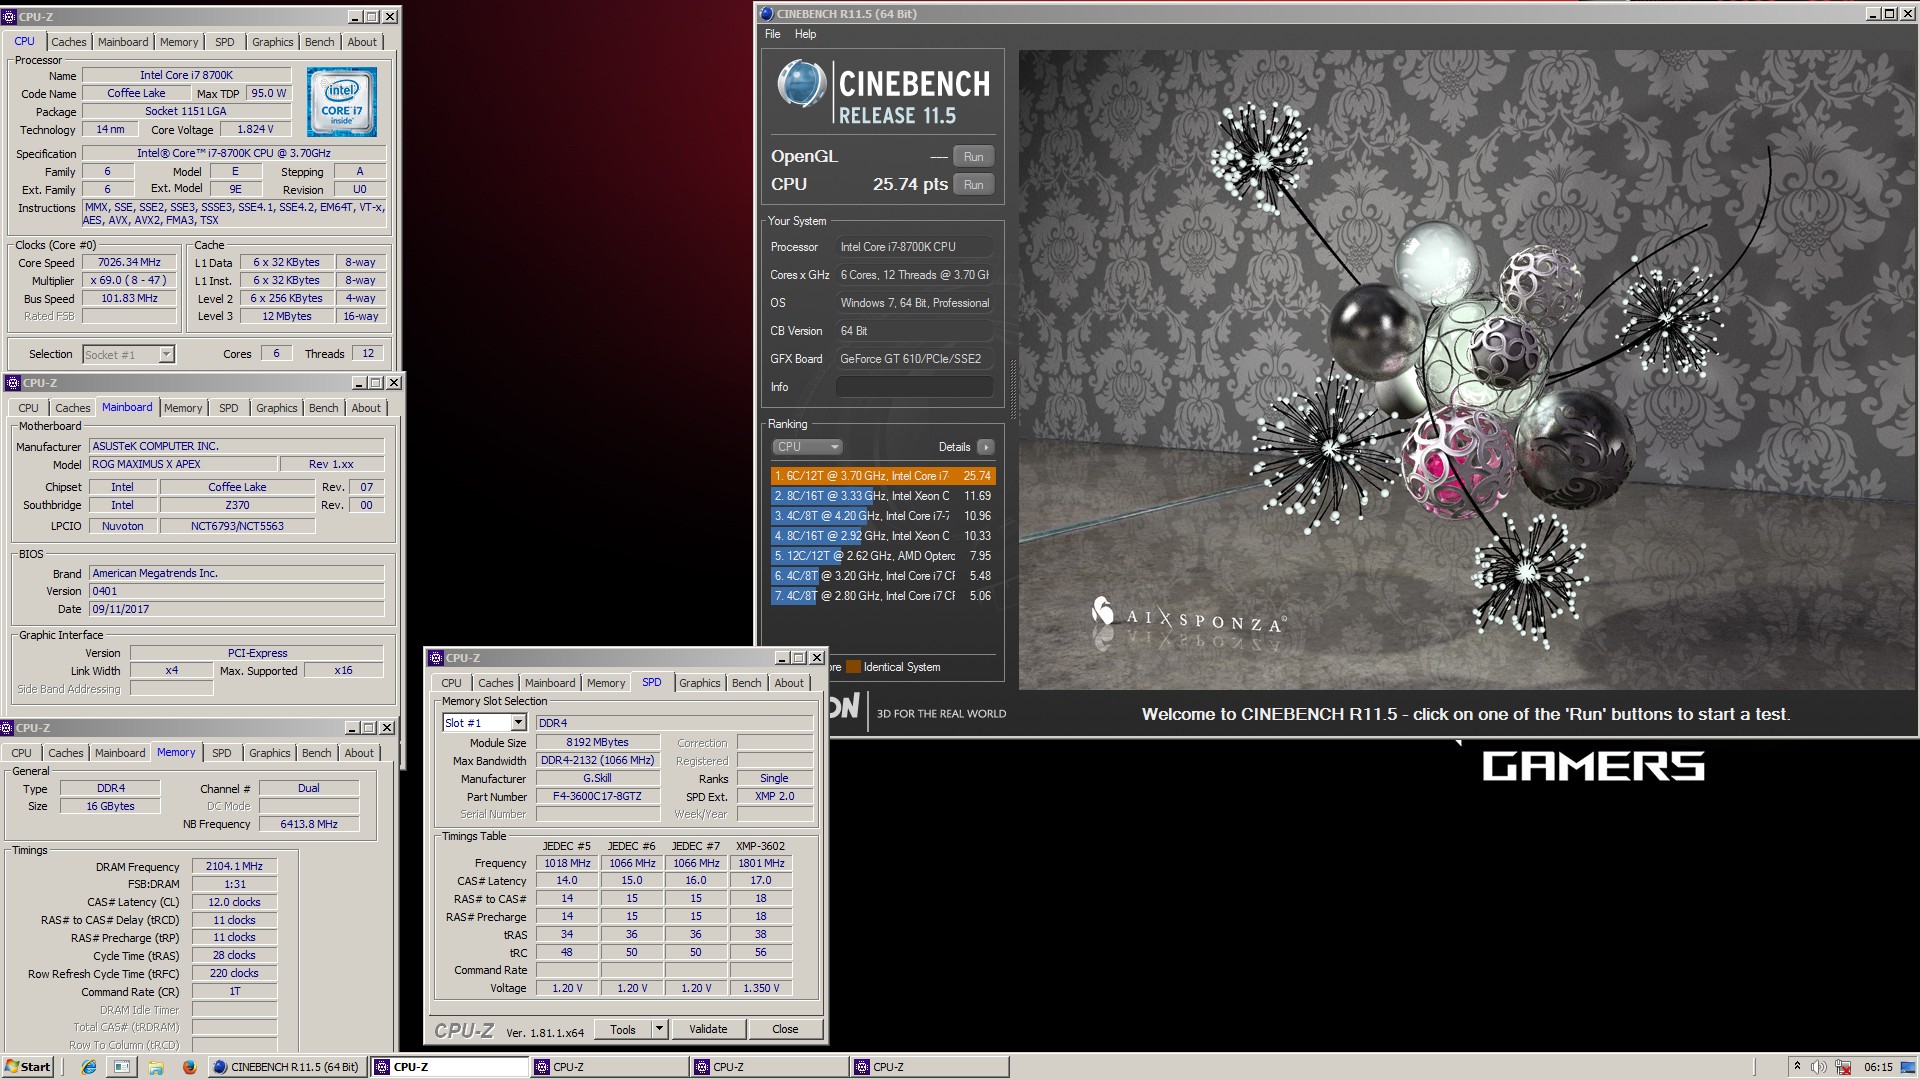Open the Slot #1 memory slot dropdown
This screenshot has height=1080, width=1920.
pyautogui.click(x=518, y=723)
